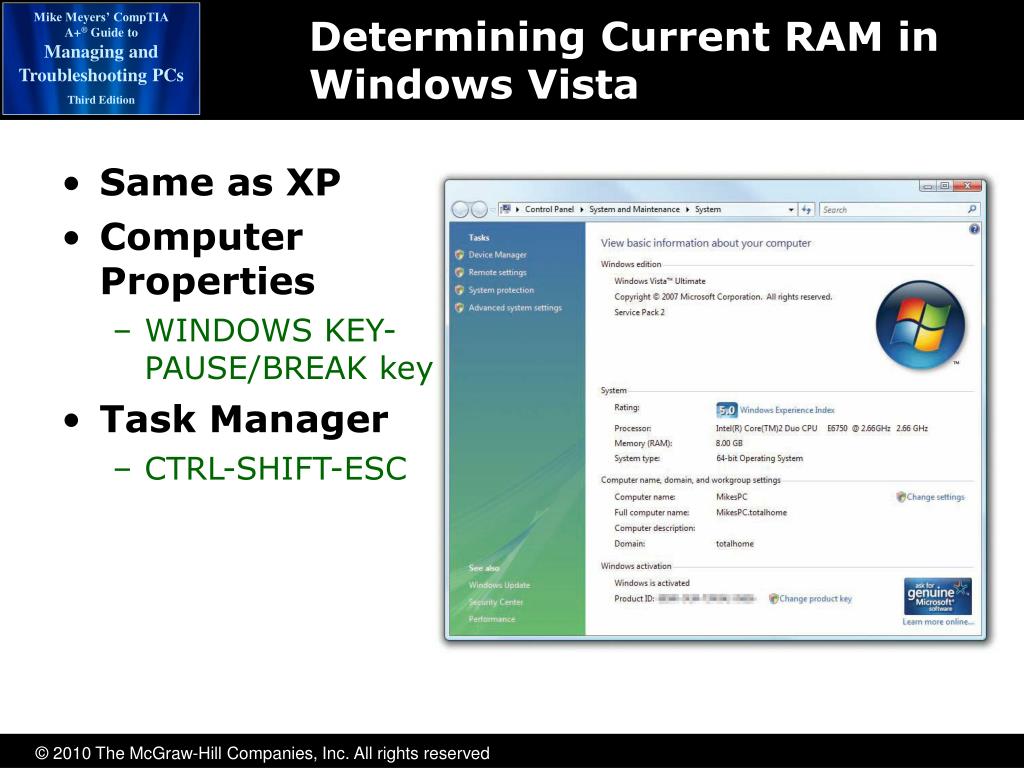The width and height of the screenshot is (1024, 768).
Task: Click the Change settings link
Action: tap(935, 497)
